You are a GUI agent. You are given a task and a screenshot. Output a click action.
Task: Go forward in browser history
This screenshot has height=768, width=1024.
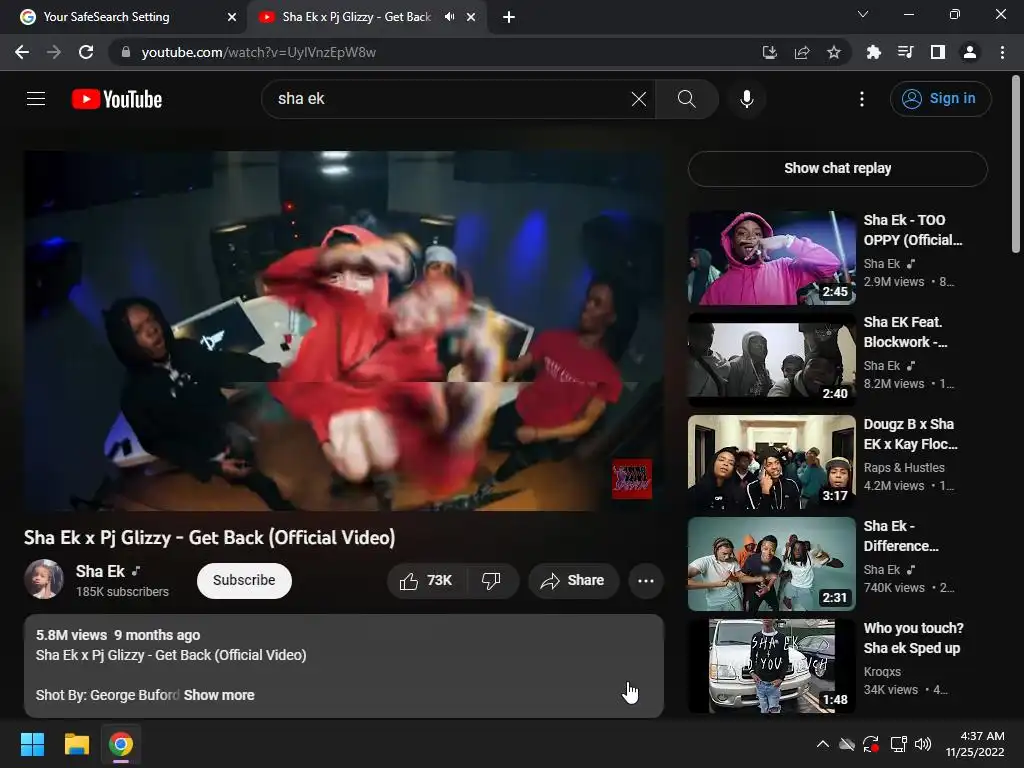[54, 52]
